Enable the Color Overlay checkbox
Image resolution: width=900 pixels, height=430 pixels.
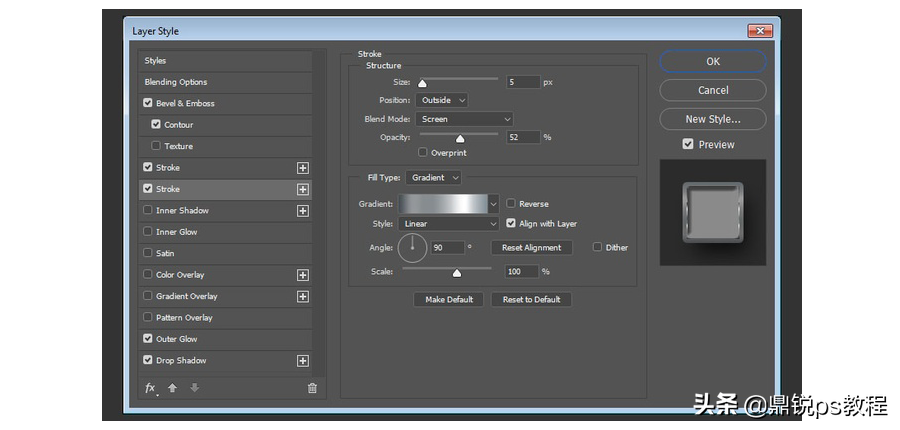coord(148,274)
